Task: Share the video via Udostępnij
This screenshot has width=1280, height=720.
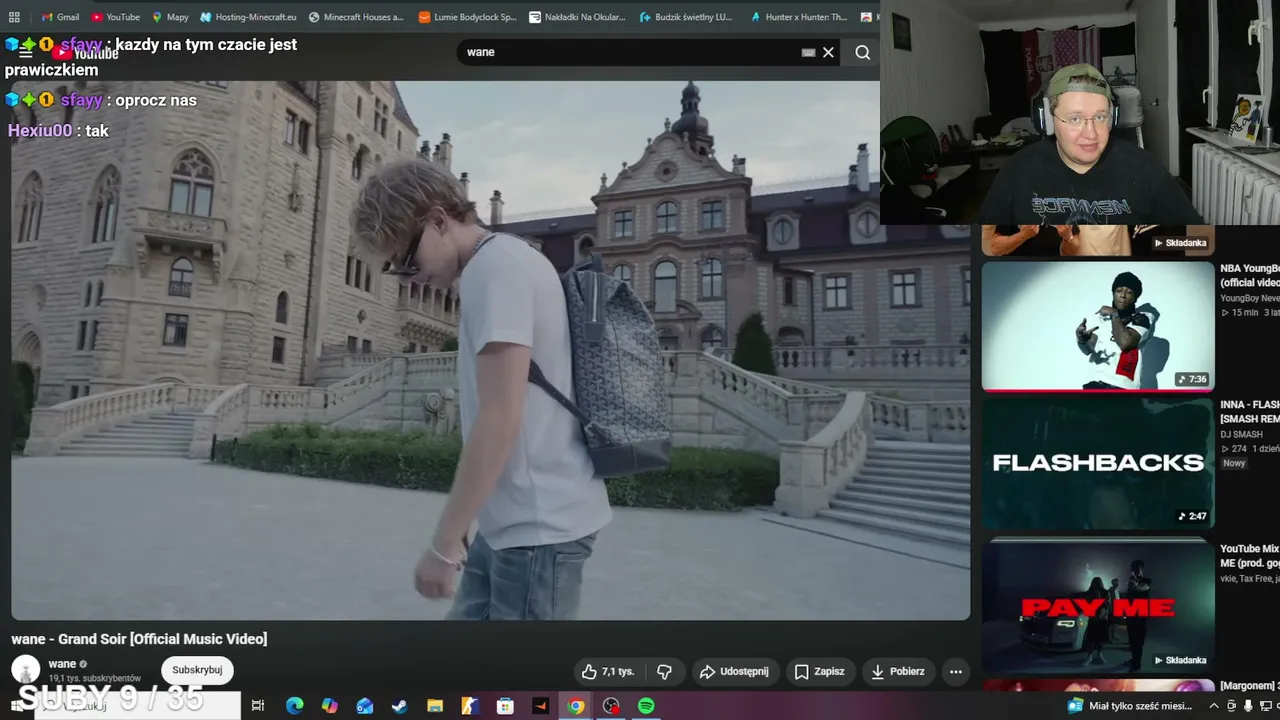Action: [734, 672]
